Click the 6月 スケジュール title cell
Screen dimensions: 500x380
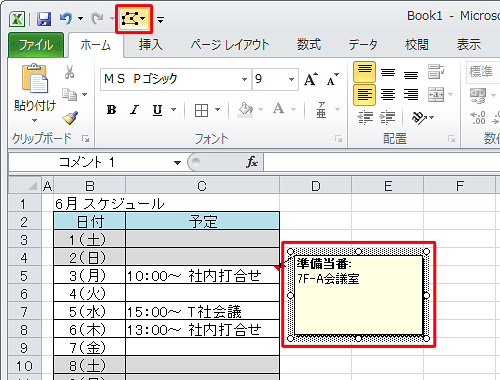(90, 204)
